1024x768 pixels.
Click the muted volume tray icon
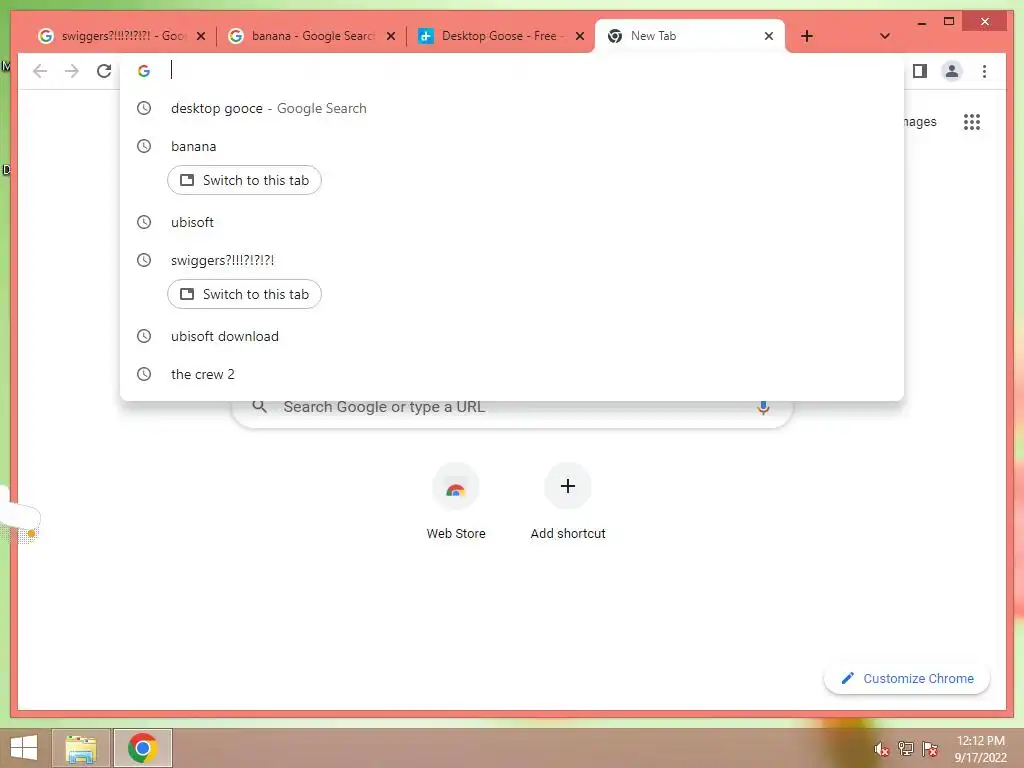882,749
